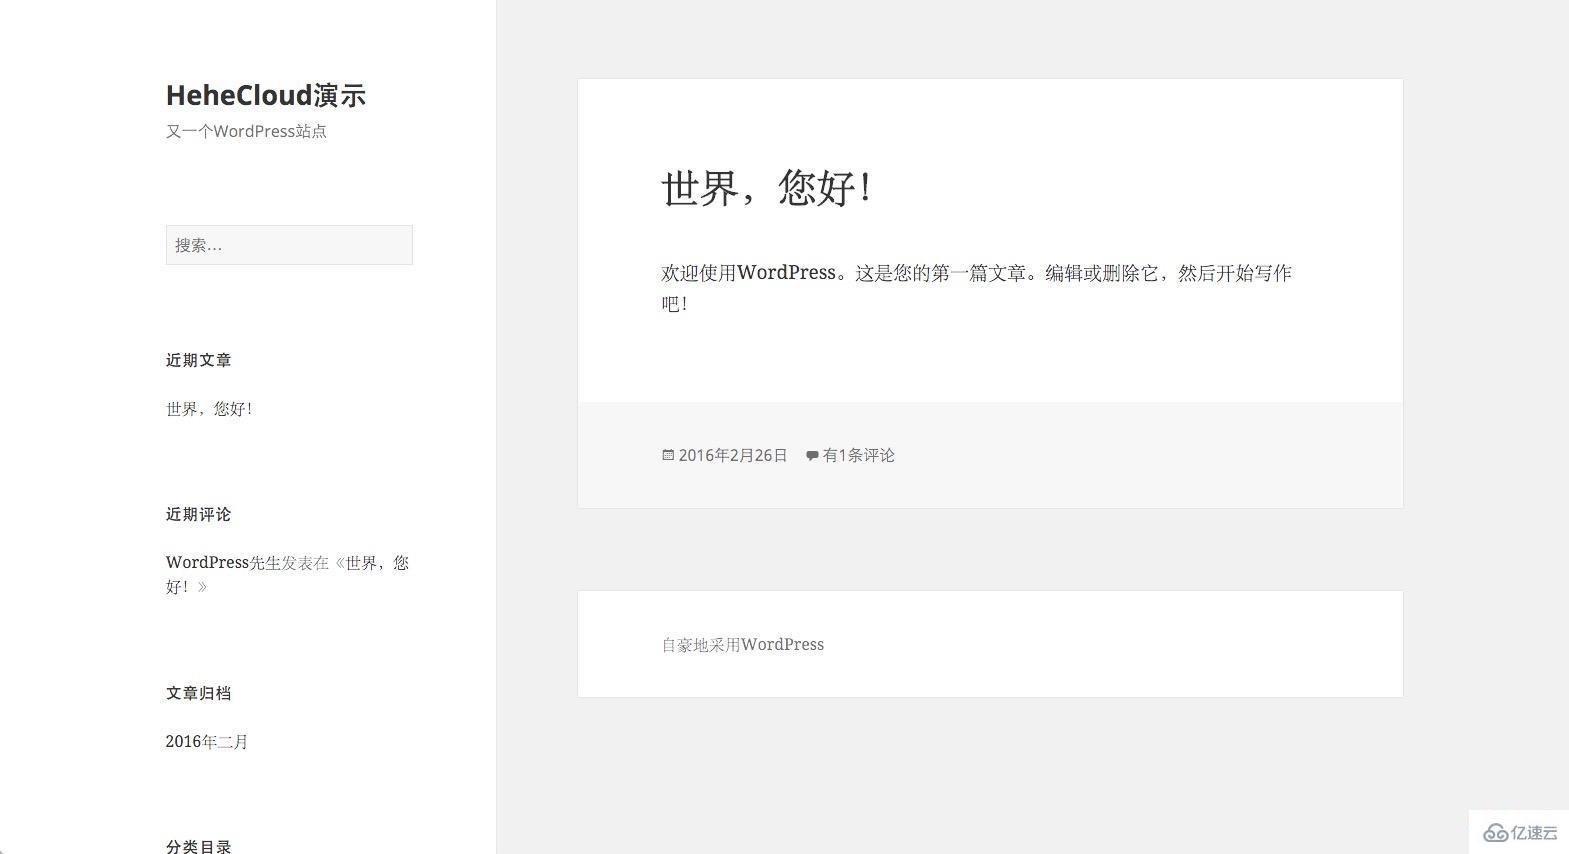Click the post date 2016年2月26日

[733, 455]
